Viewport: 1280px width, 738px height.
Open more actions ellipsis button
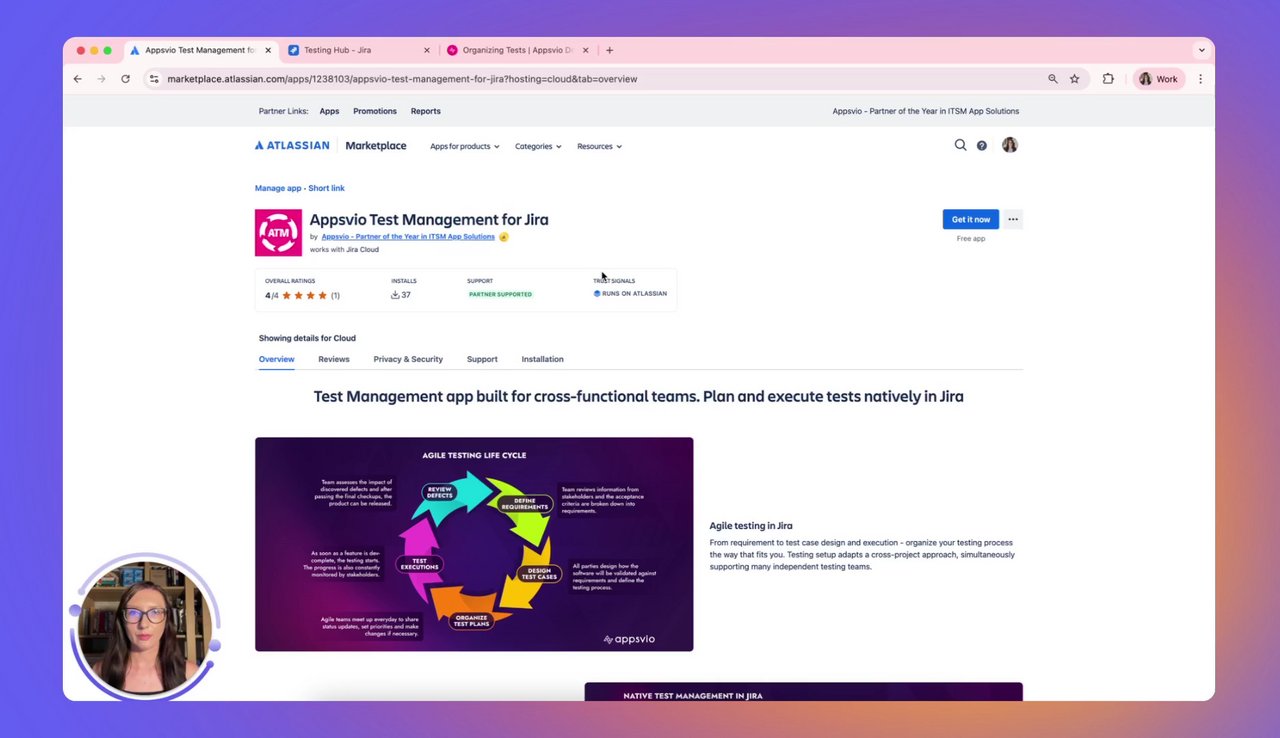click(x=1013, y=219)
